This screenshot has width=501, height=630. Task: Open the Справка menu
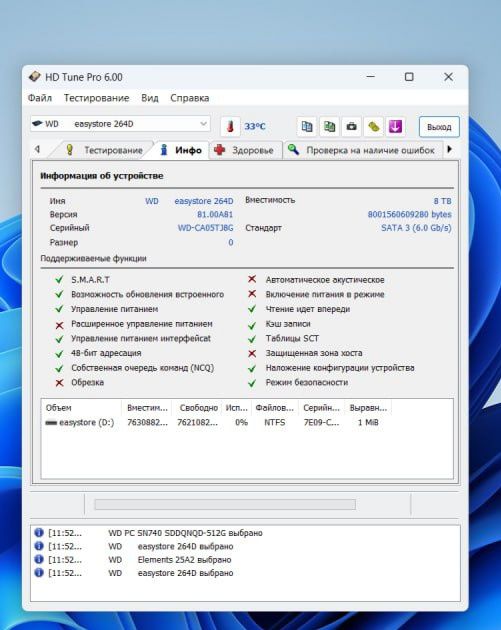(190, 98)
